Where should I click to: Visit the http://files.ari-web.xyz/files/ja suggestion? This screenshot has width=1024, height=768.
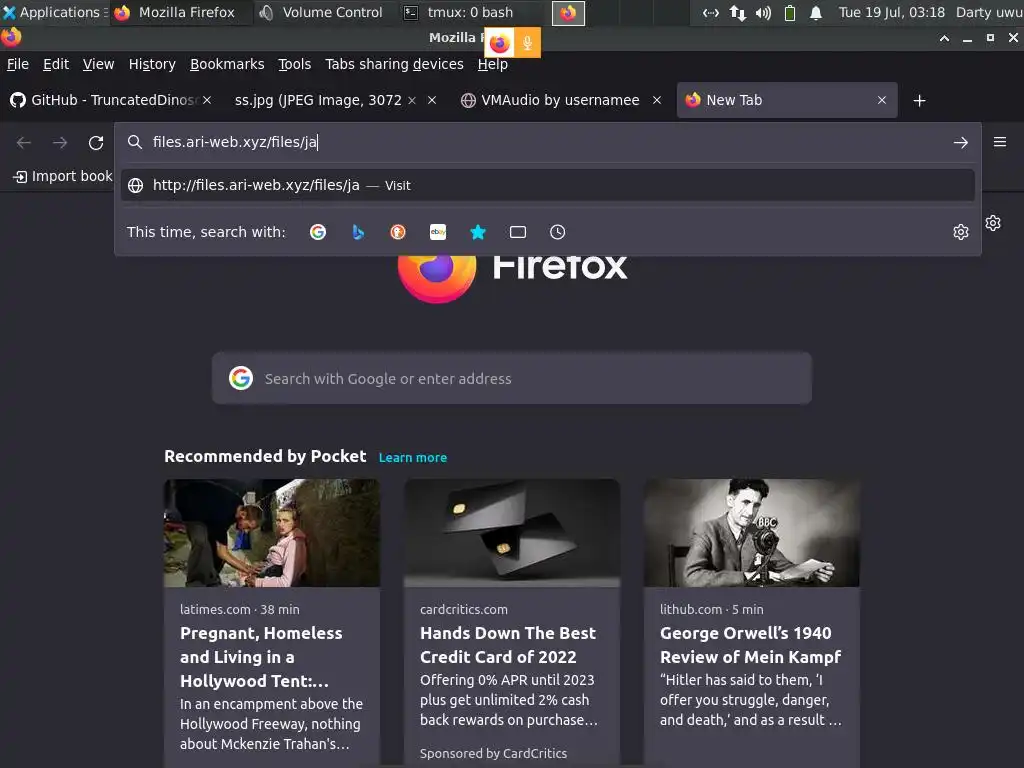pyautogui.click(x=547, y=185)
